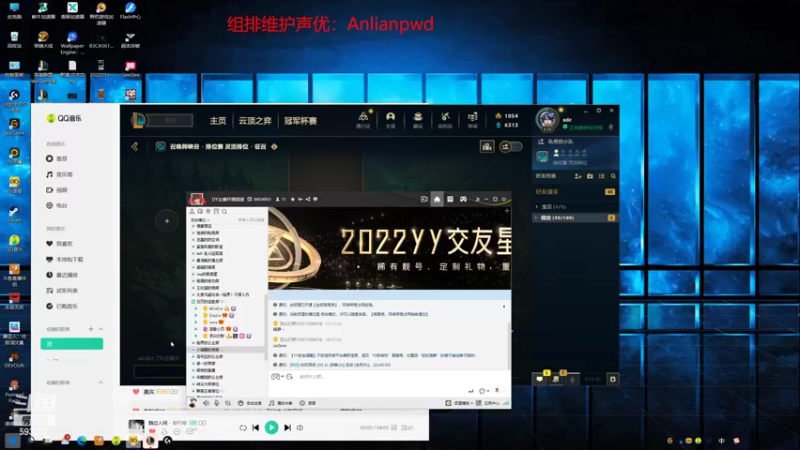Toggle YY microphone icon
Image resolution: width=800 pixels, height=450 pixels.
(217, 403)
